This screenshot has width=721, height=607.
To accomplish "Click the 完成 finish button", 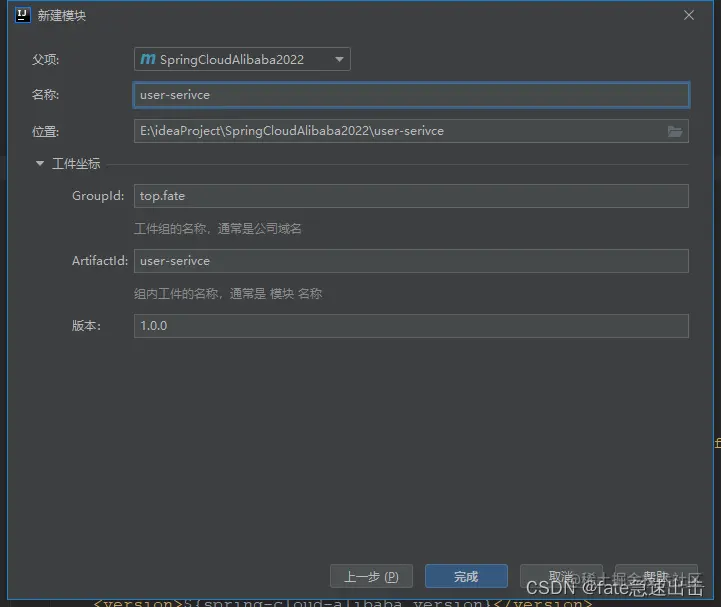I will 466,576.
